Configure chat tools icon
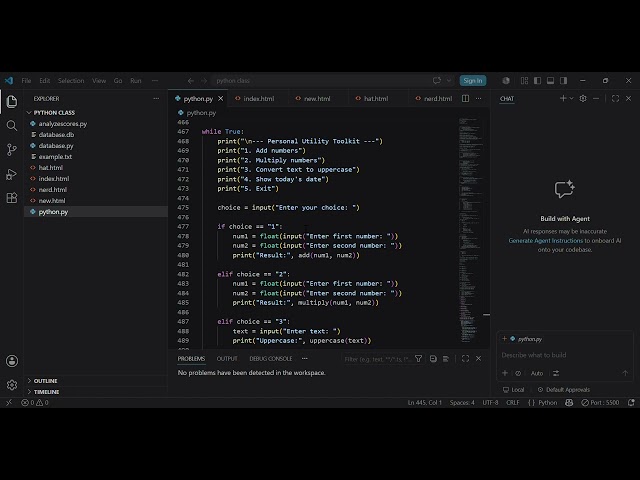Image resolution: width=640 pixels, height=480 pixels. point(556,373)
